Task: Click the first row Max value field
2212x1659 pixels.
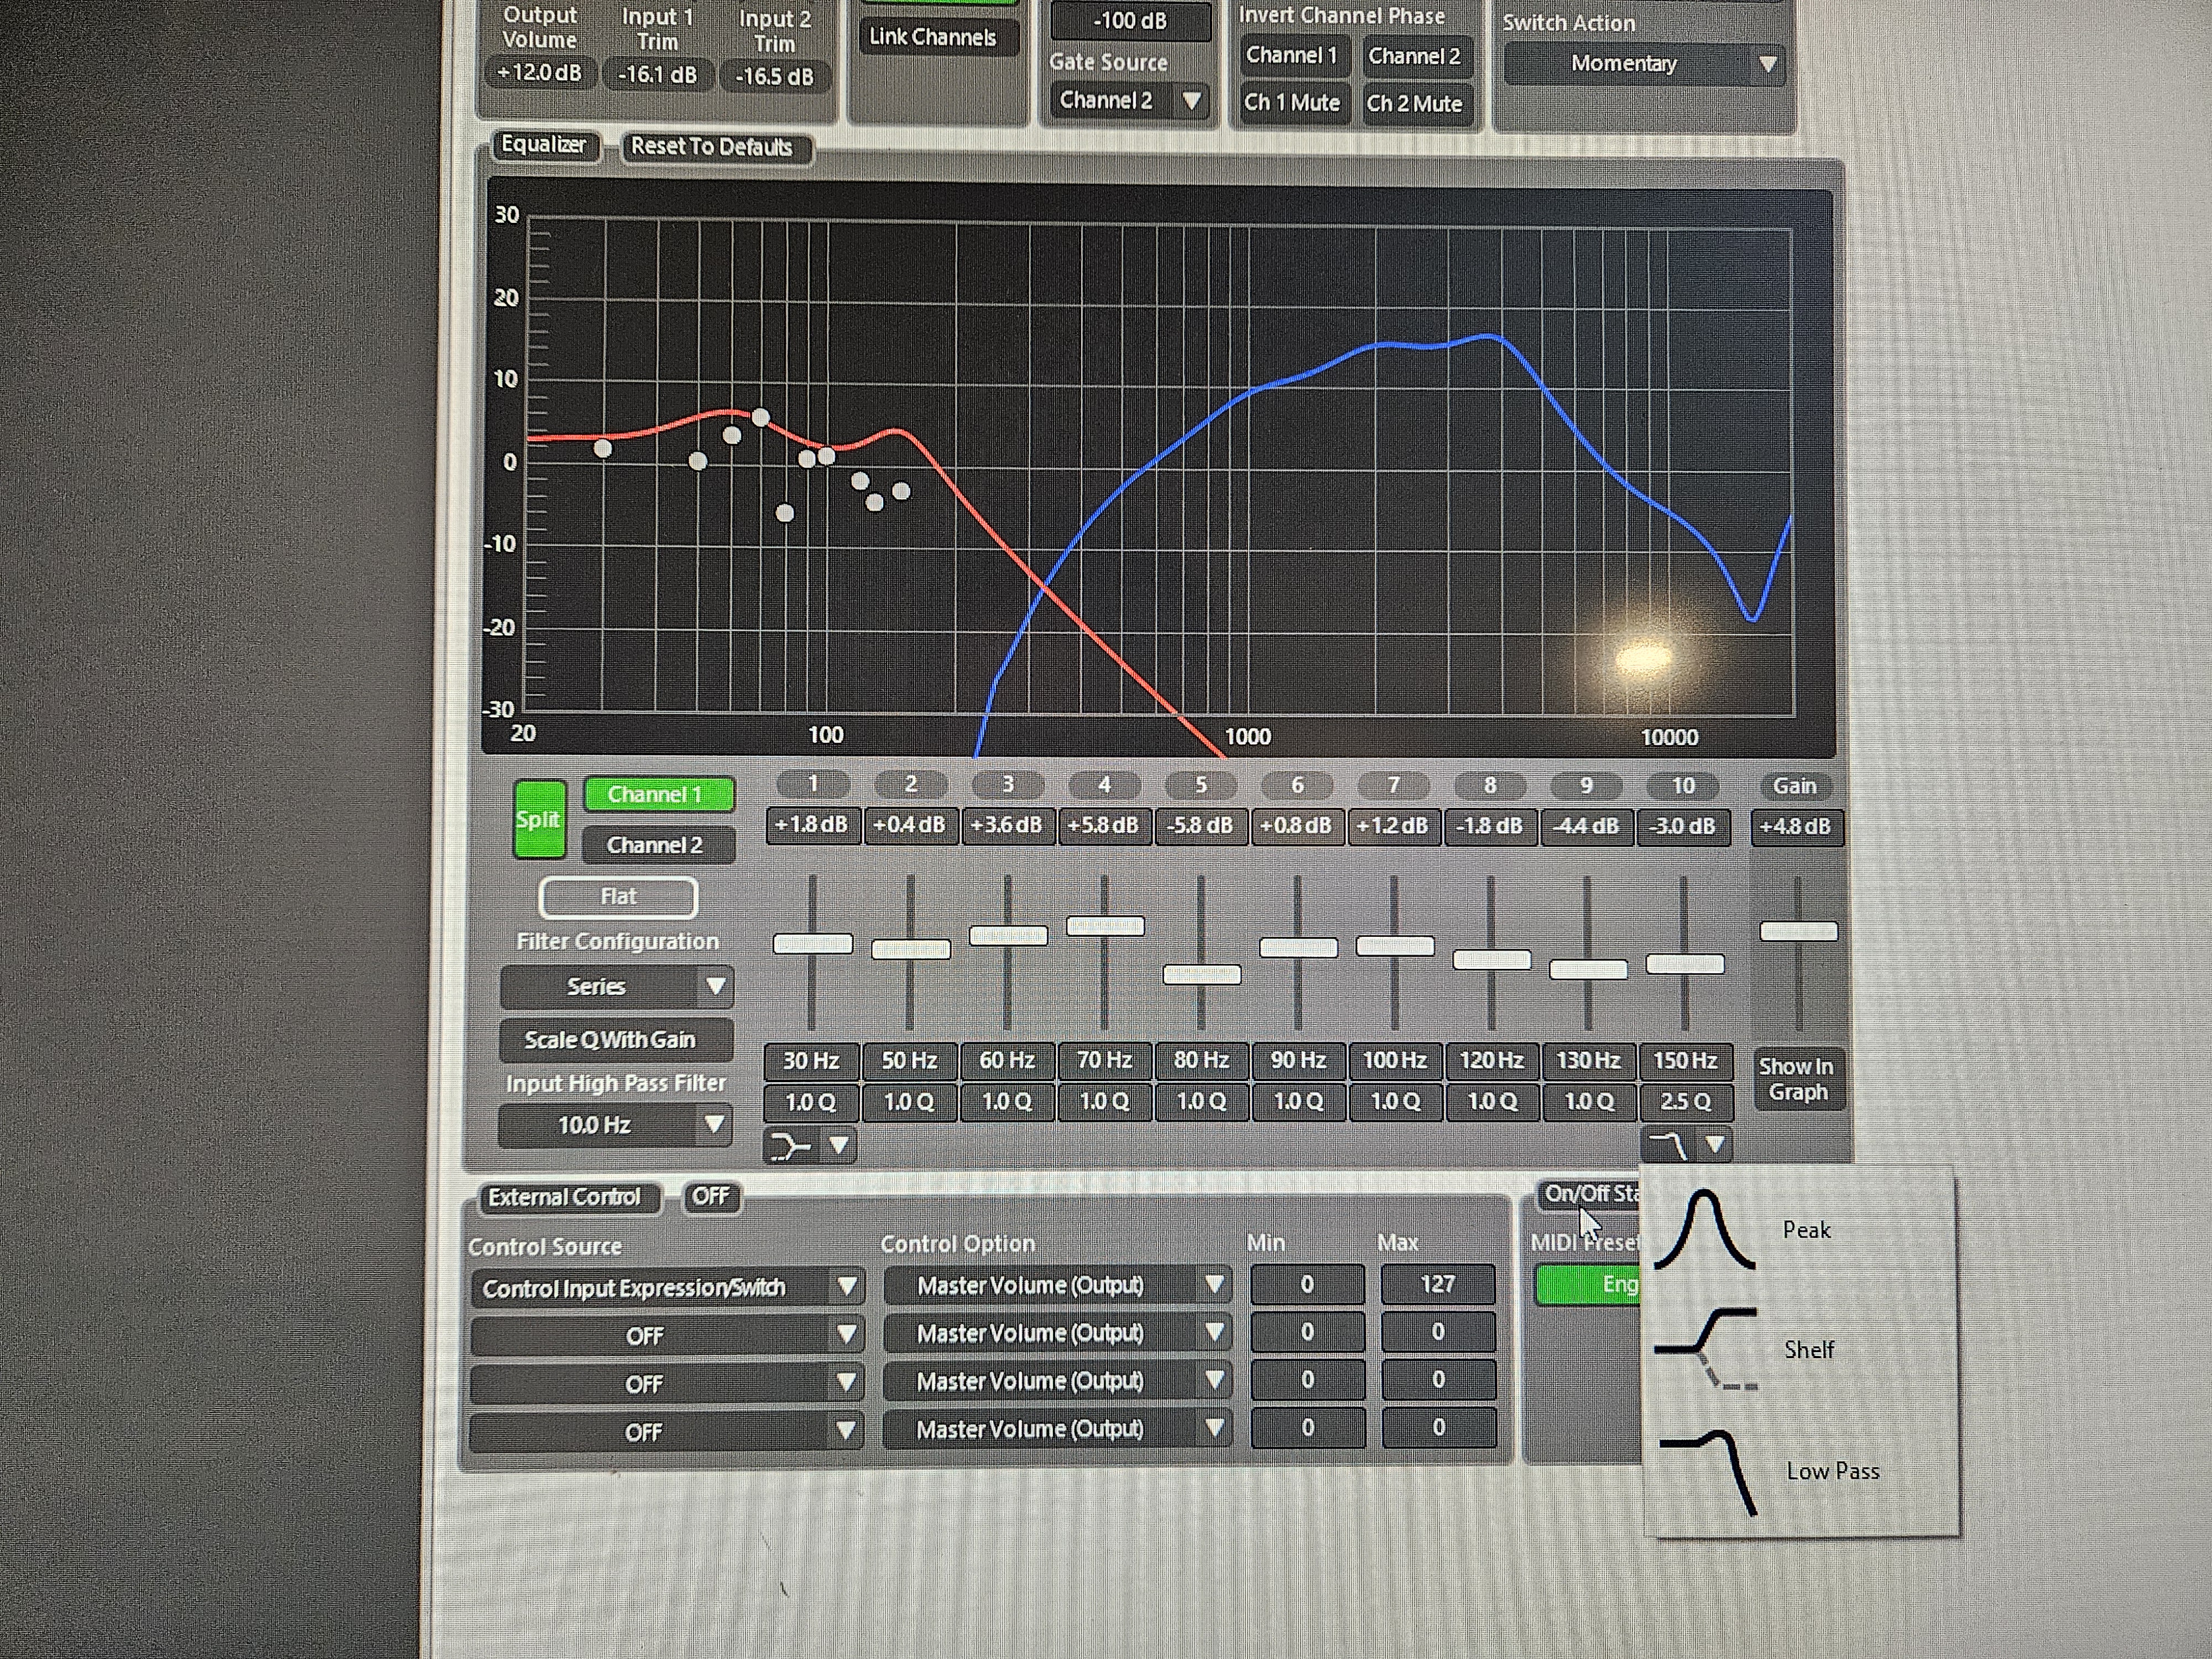Action: click(x=1438, y=1284)
